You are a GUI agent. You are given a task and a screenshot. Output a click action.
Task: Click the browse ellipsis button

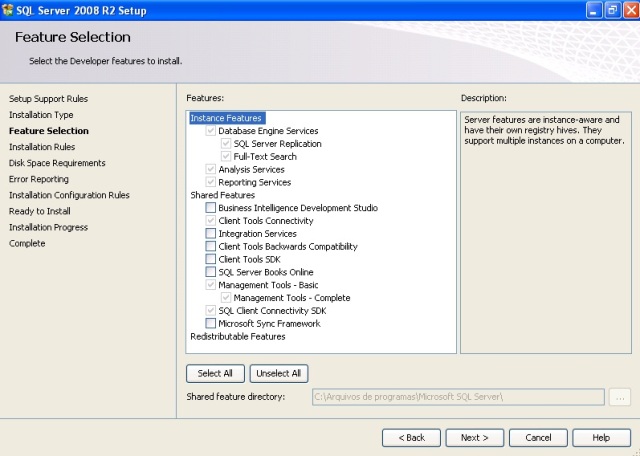[x=620, y=397]
